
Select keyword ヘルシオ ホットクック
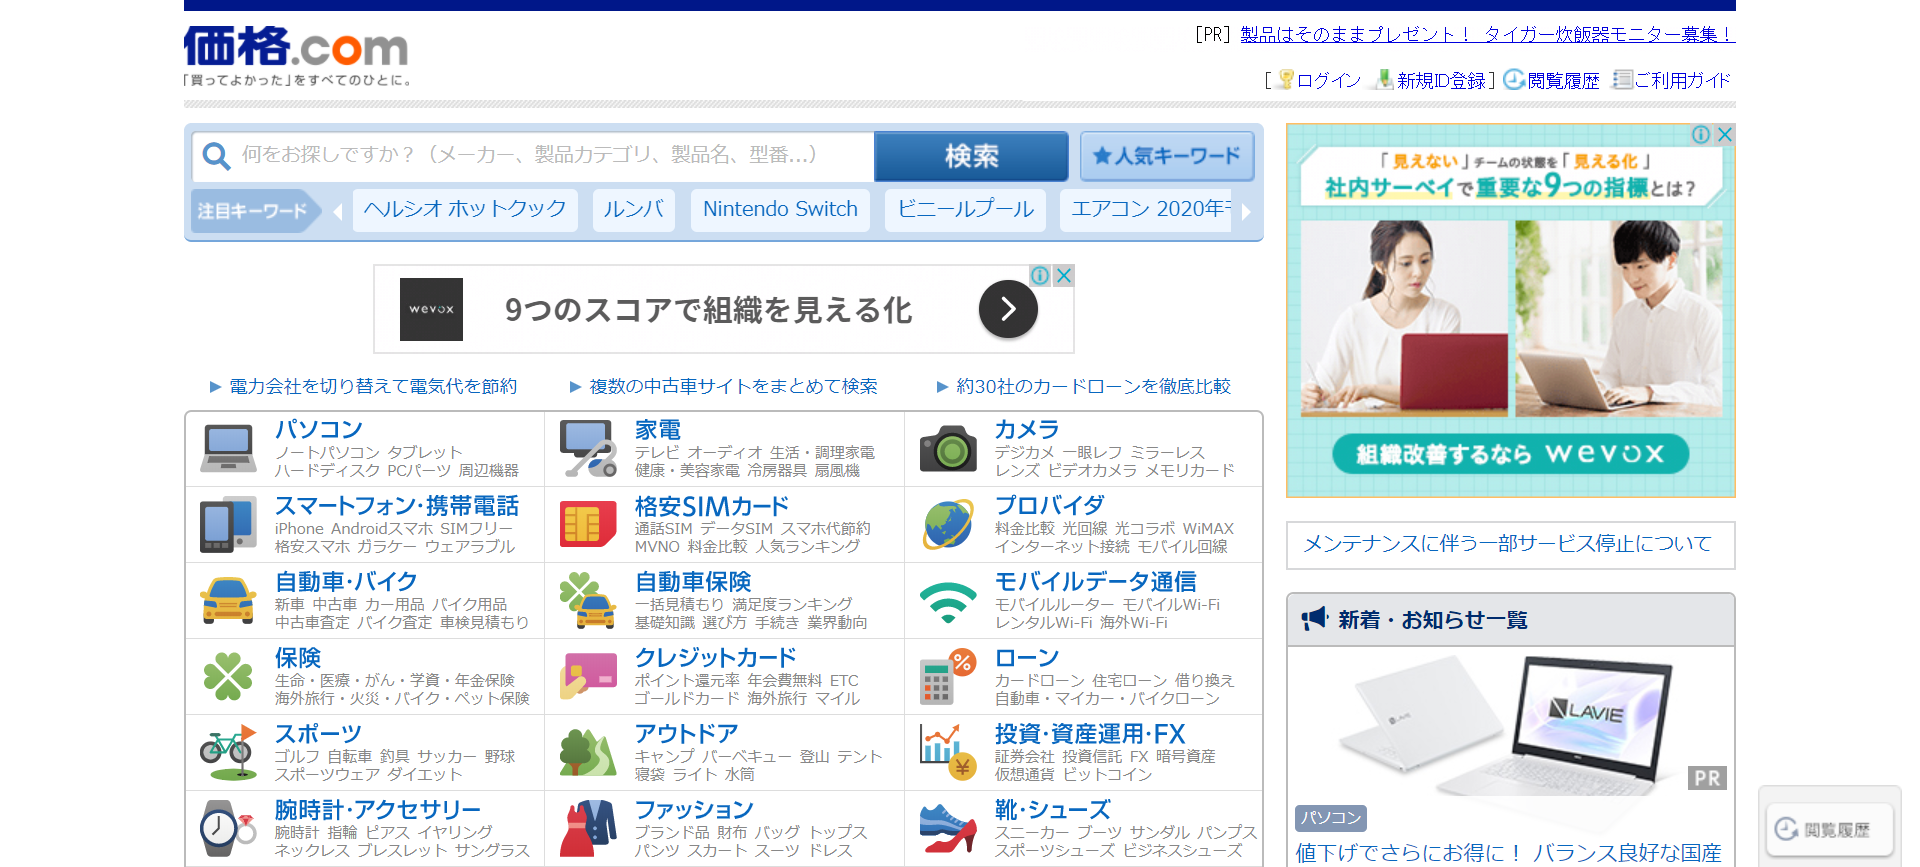(465, 210)
